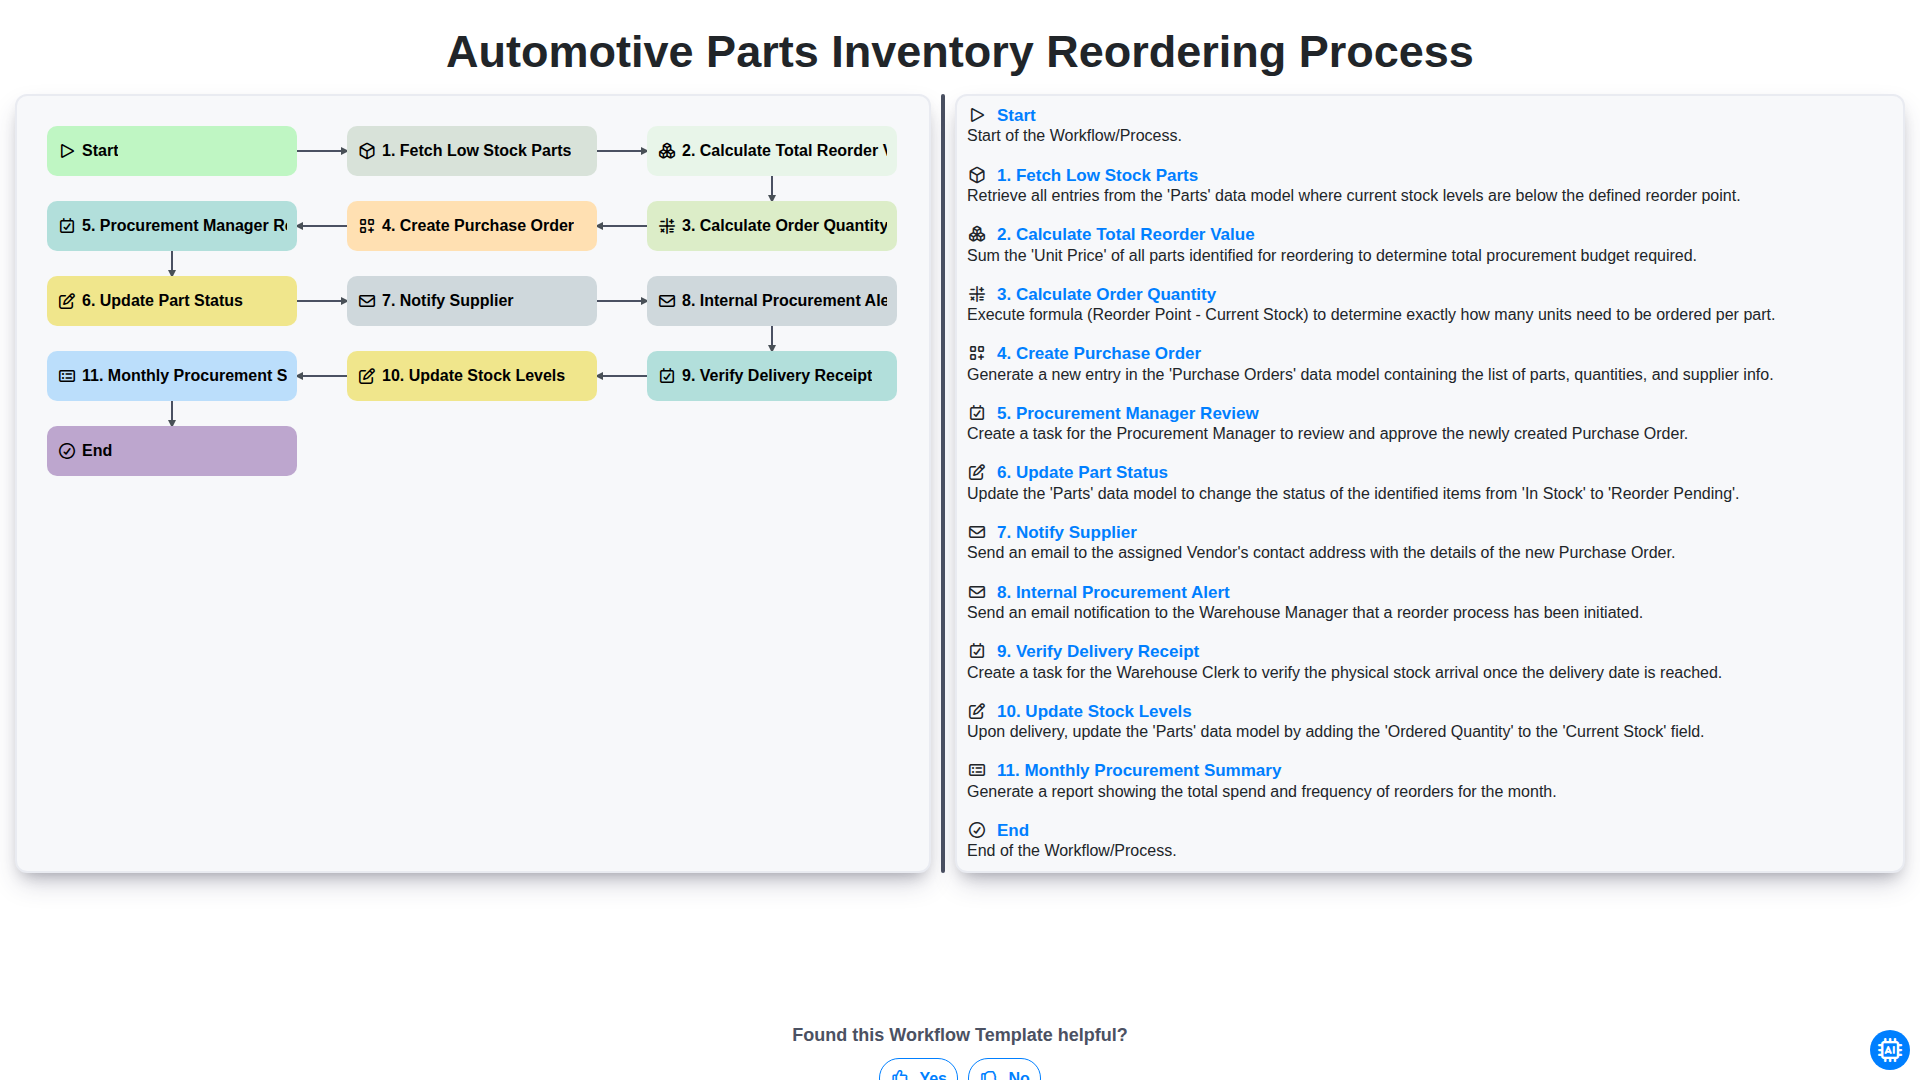Open the End link in step list
The width and height of the screenshot is (1920, 1080).
point(1013,830)
